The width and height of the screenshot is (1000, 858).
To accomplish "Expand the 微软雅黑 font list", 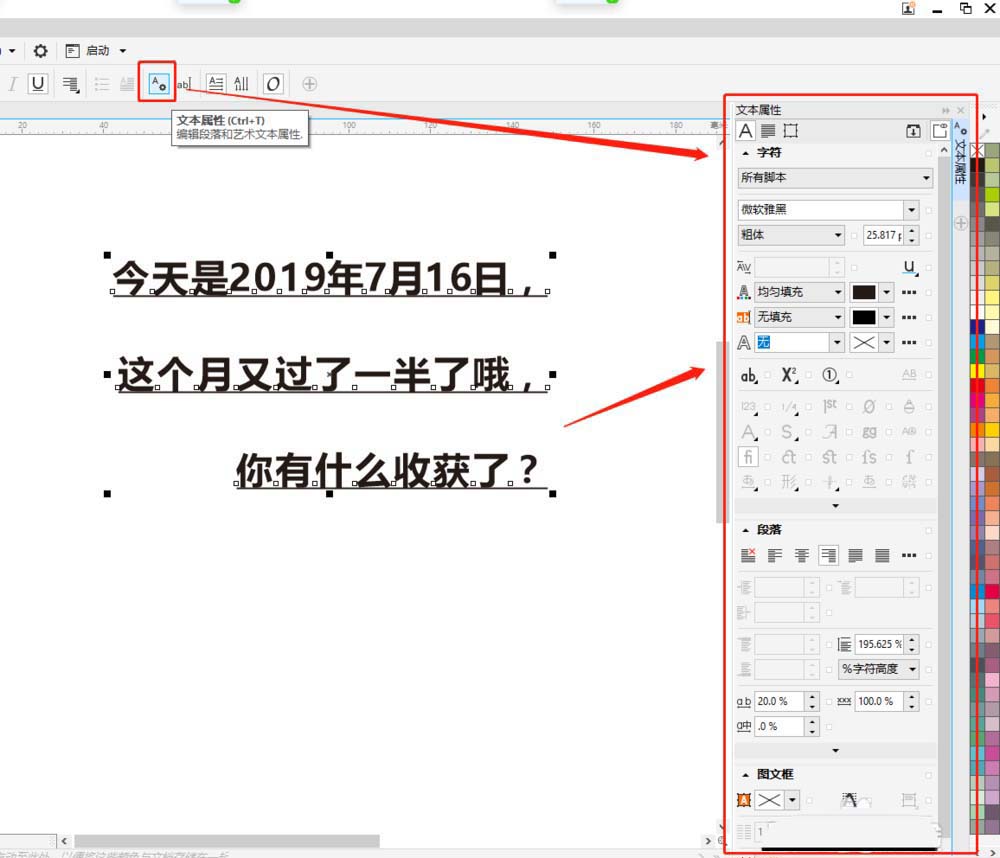I will click(x=910, y=210).
